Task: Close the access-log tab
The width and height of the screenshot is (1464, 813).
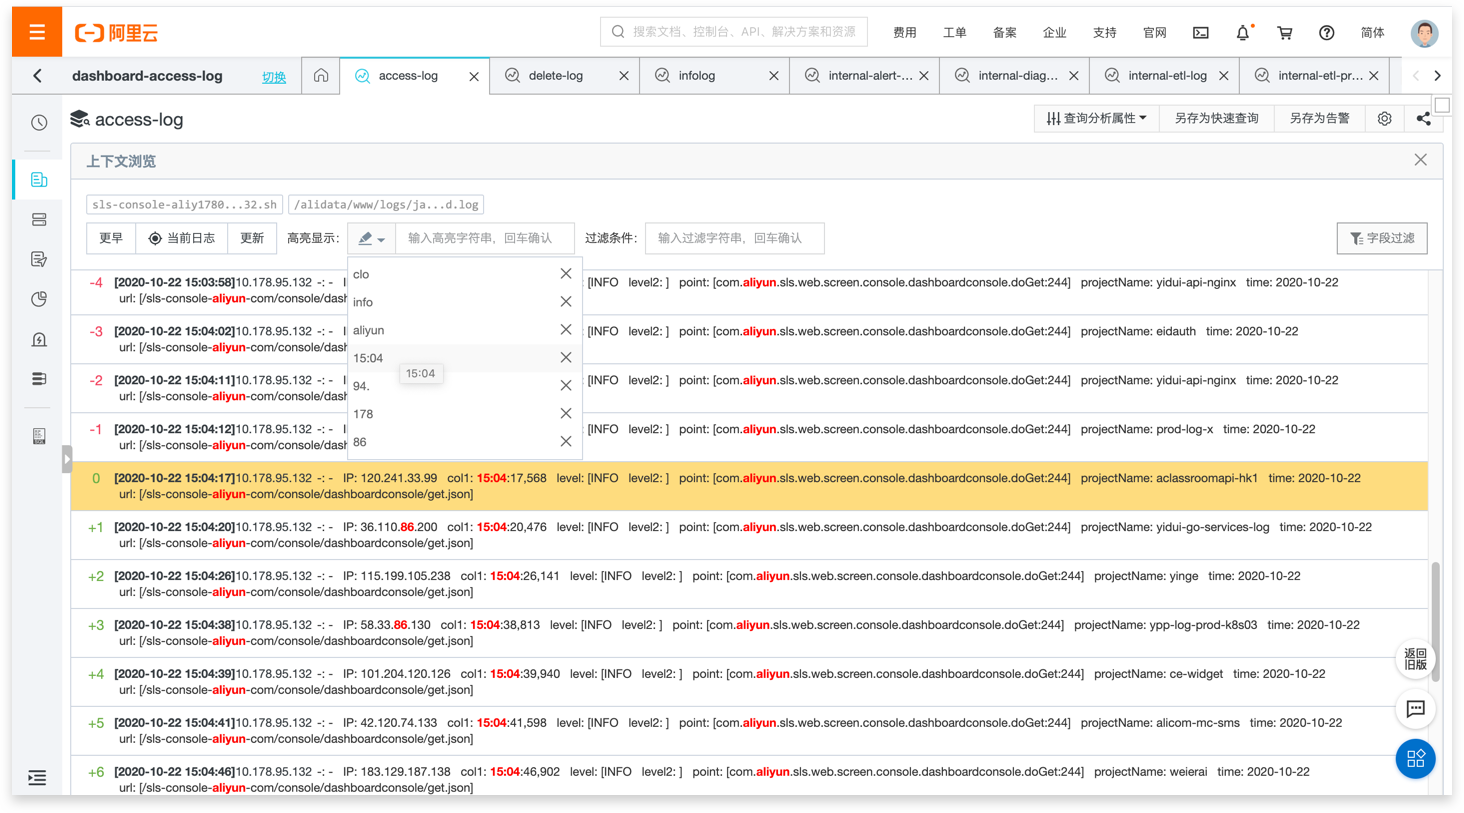Action: (x=474, y=76)
